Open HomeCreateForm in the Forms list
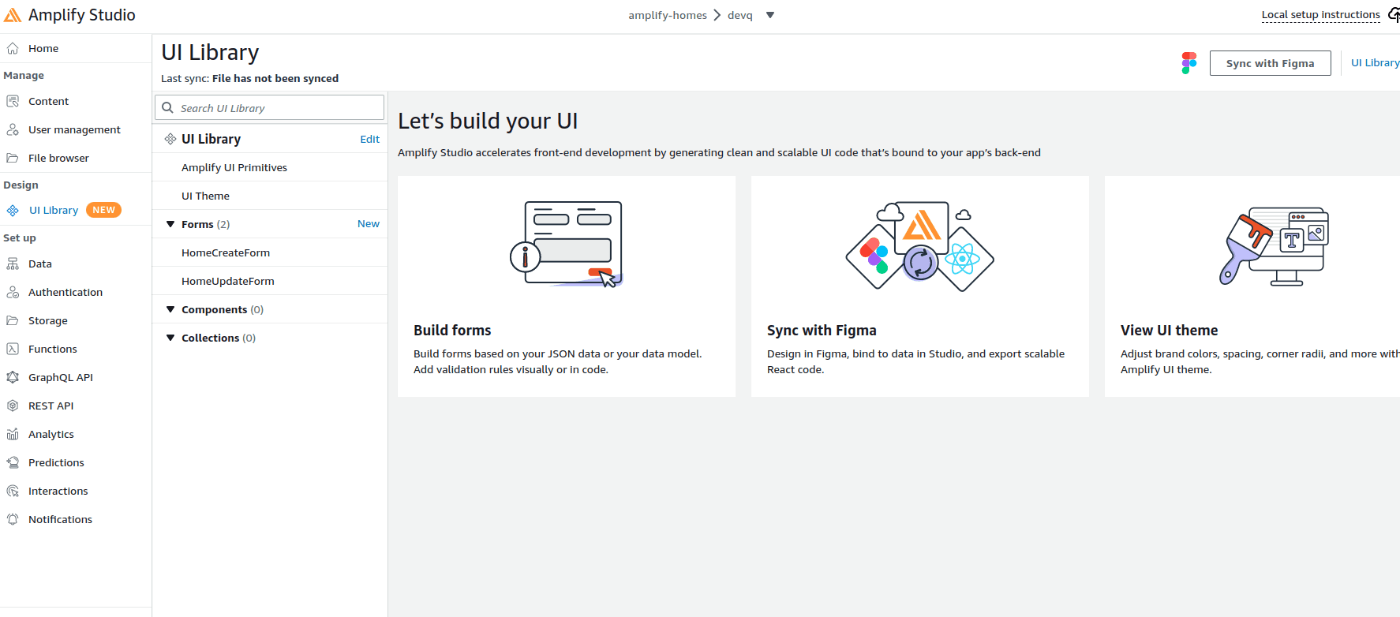Screen dimensions: 1400x617 225,253
